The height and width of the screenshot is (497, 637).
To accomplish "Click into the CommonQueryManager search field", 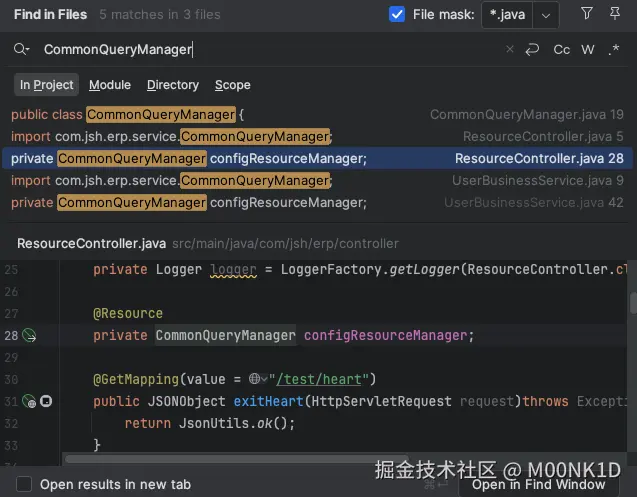I will pos(268,49).
